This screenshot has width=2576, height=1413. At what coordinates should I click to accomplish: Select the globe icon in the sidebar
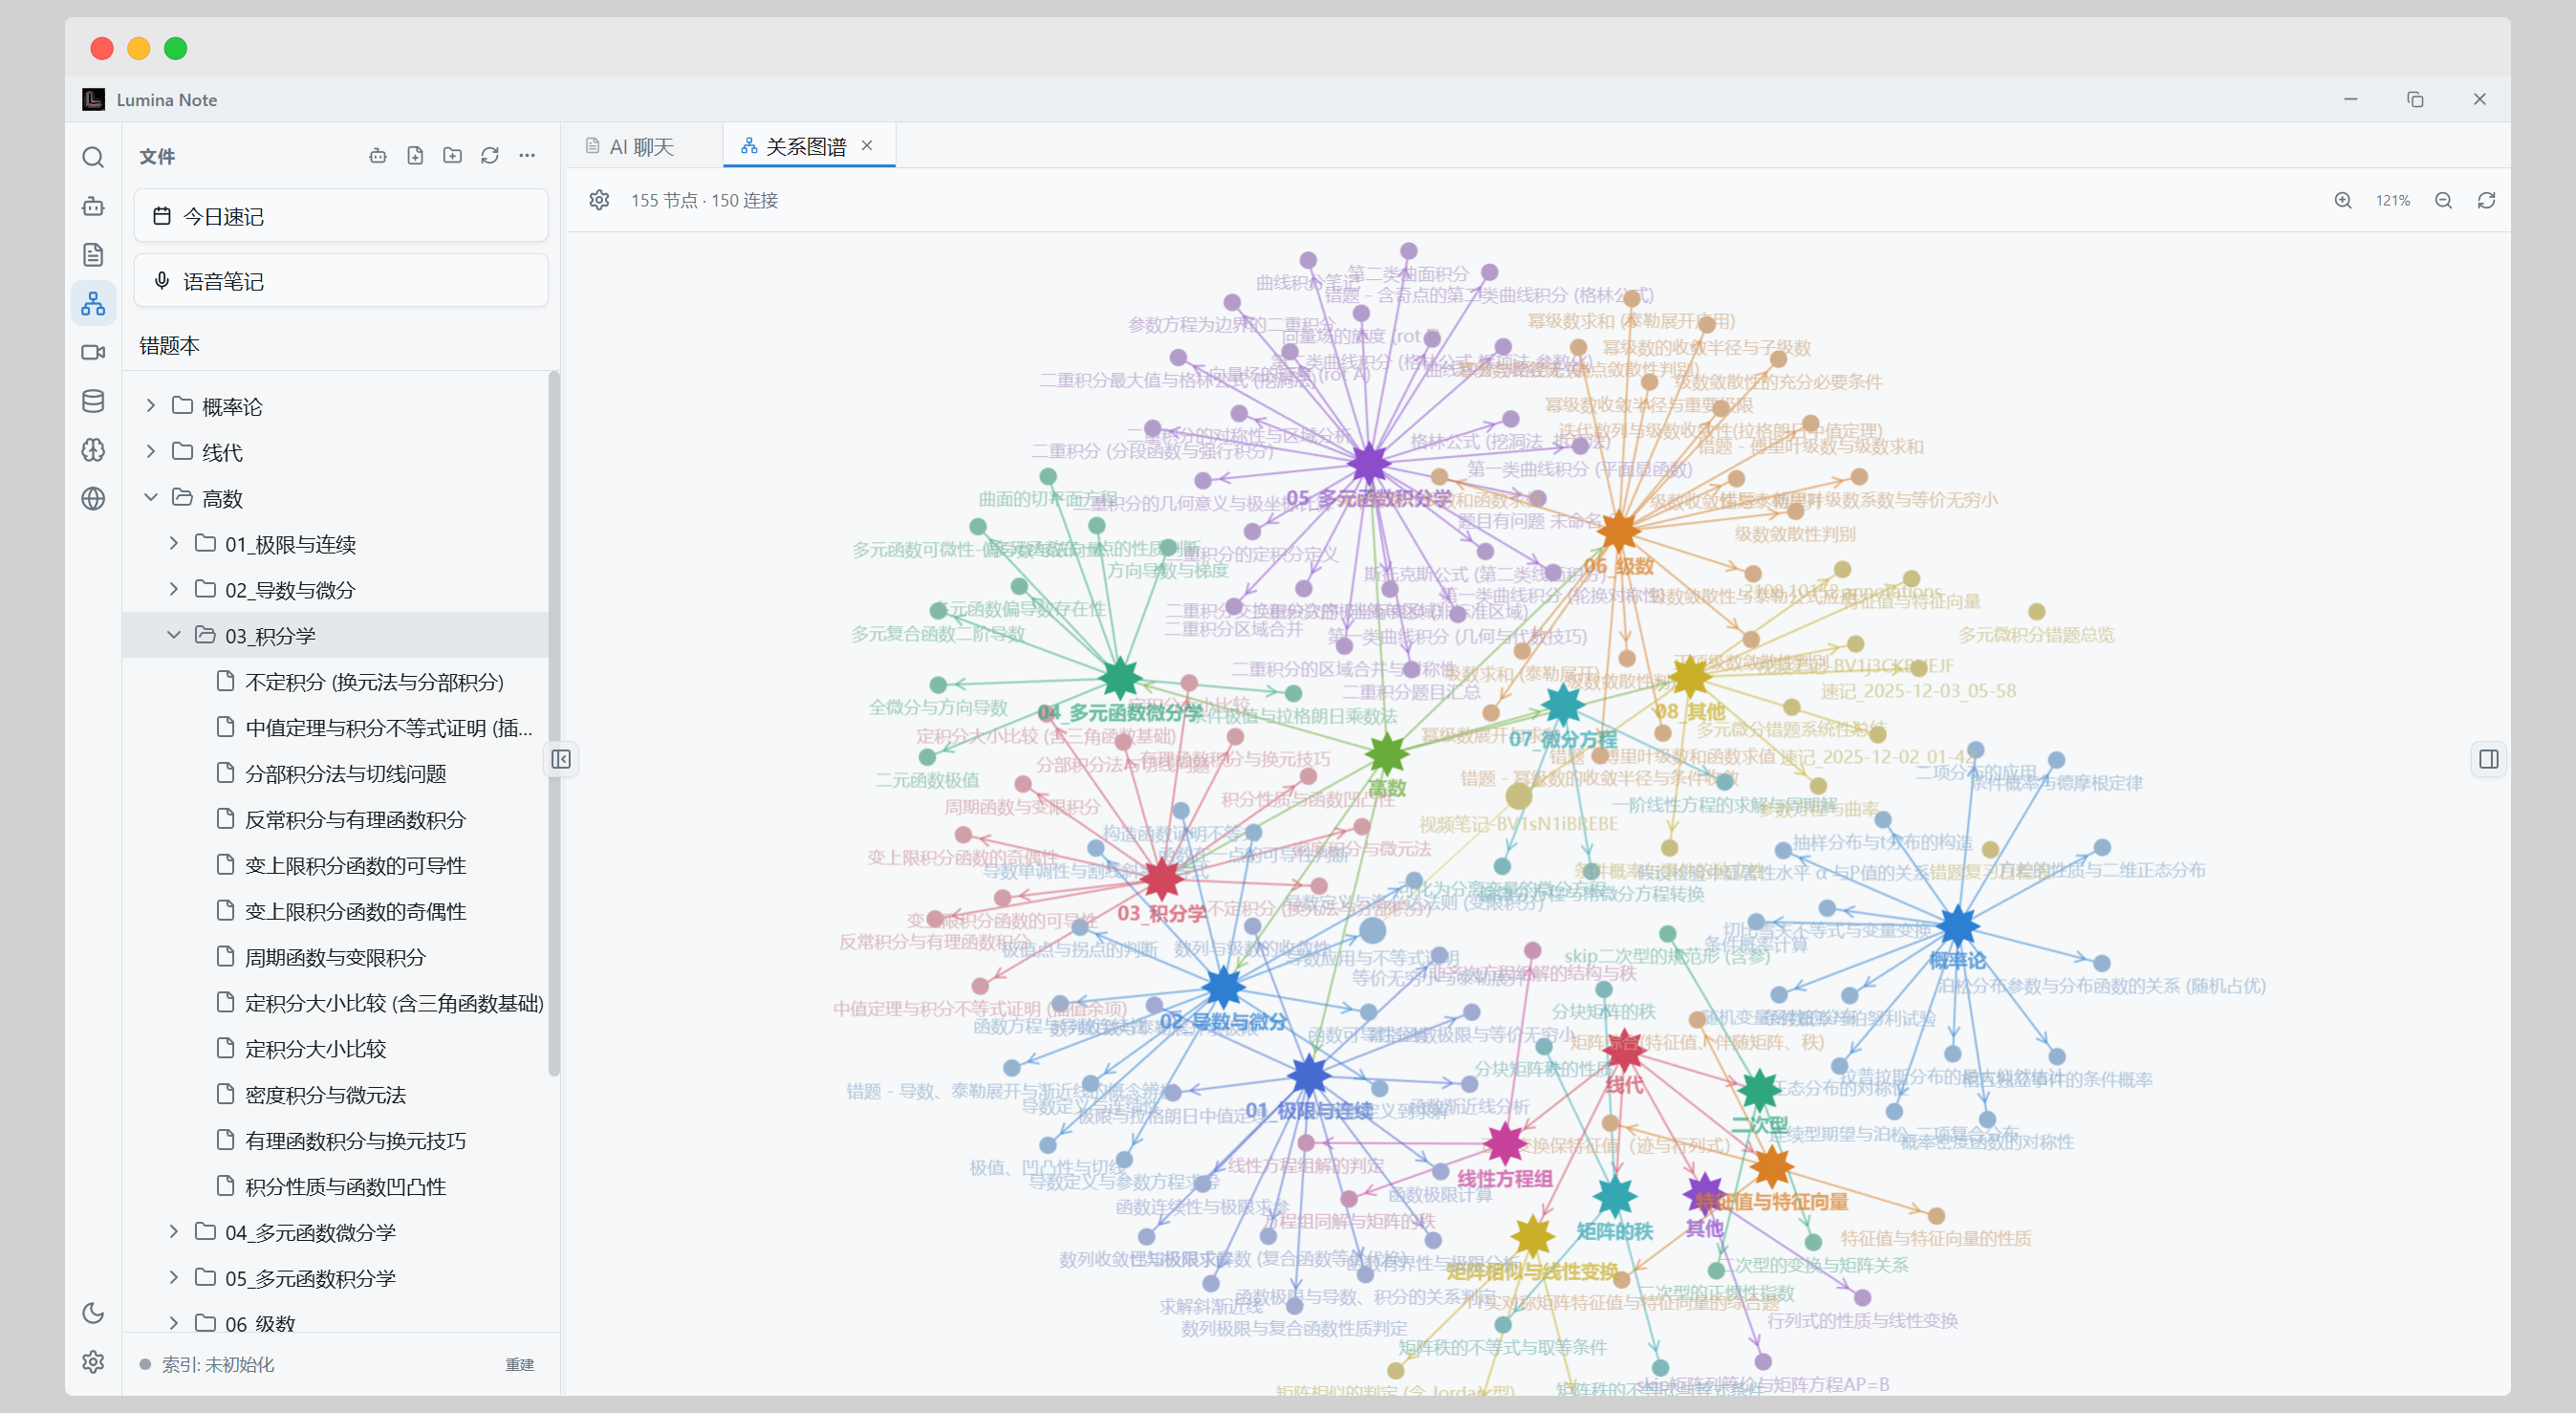tap(93, 498)
